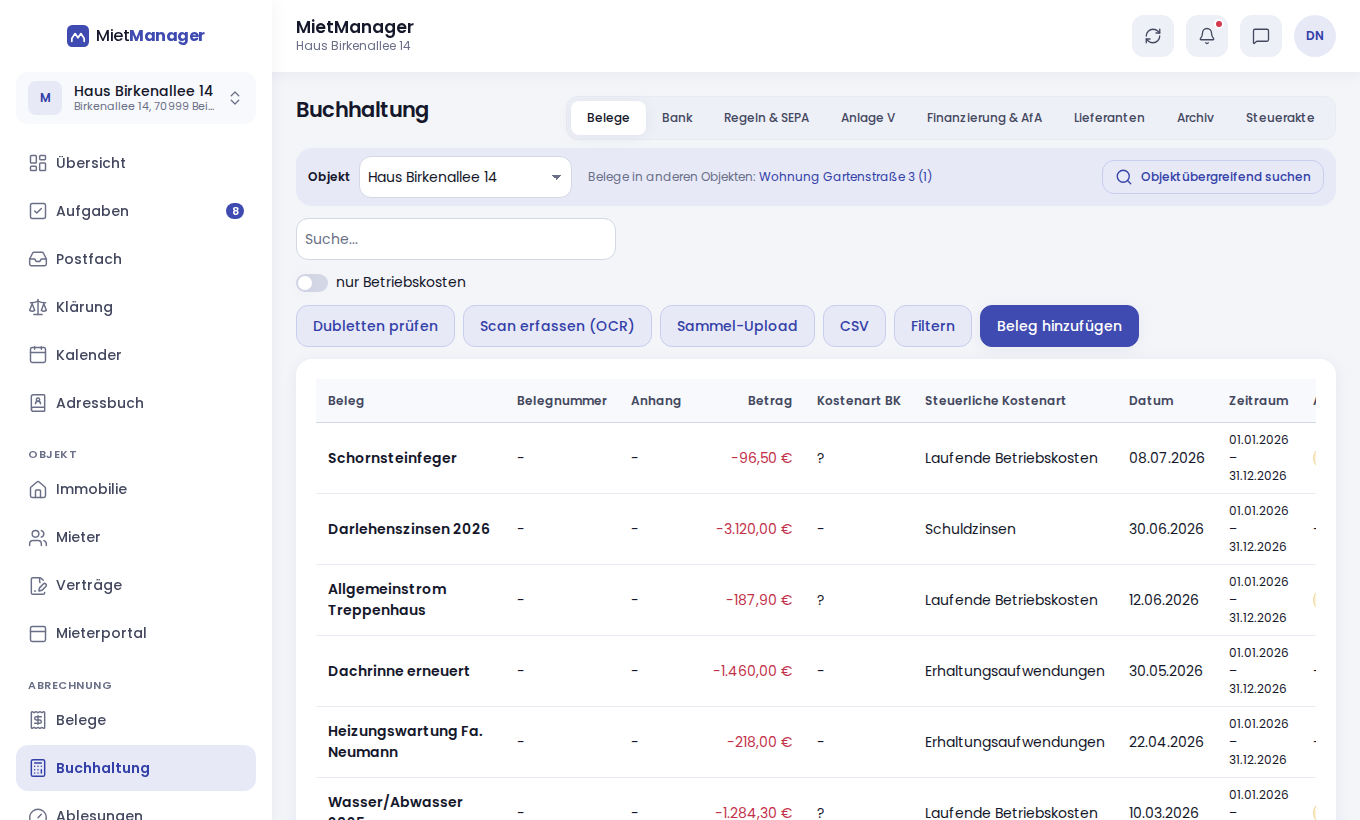This screenshot has height=820, width=1360.
Task: Export via the CSV button
Action: [854, 326]
